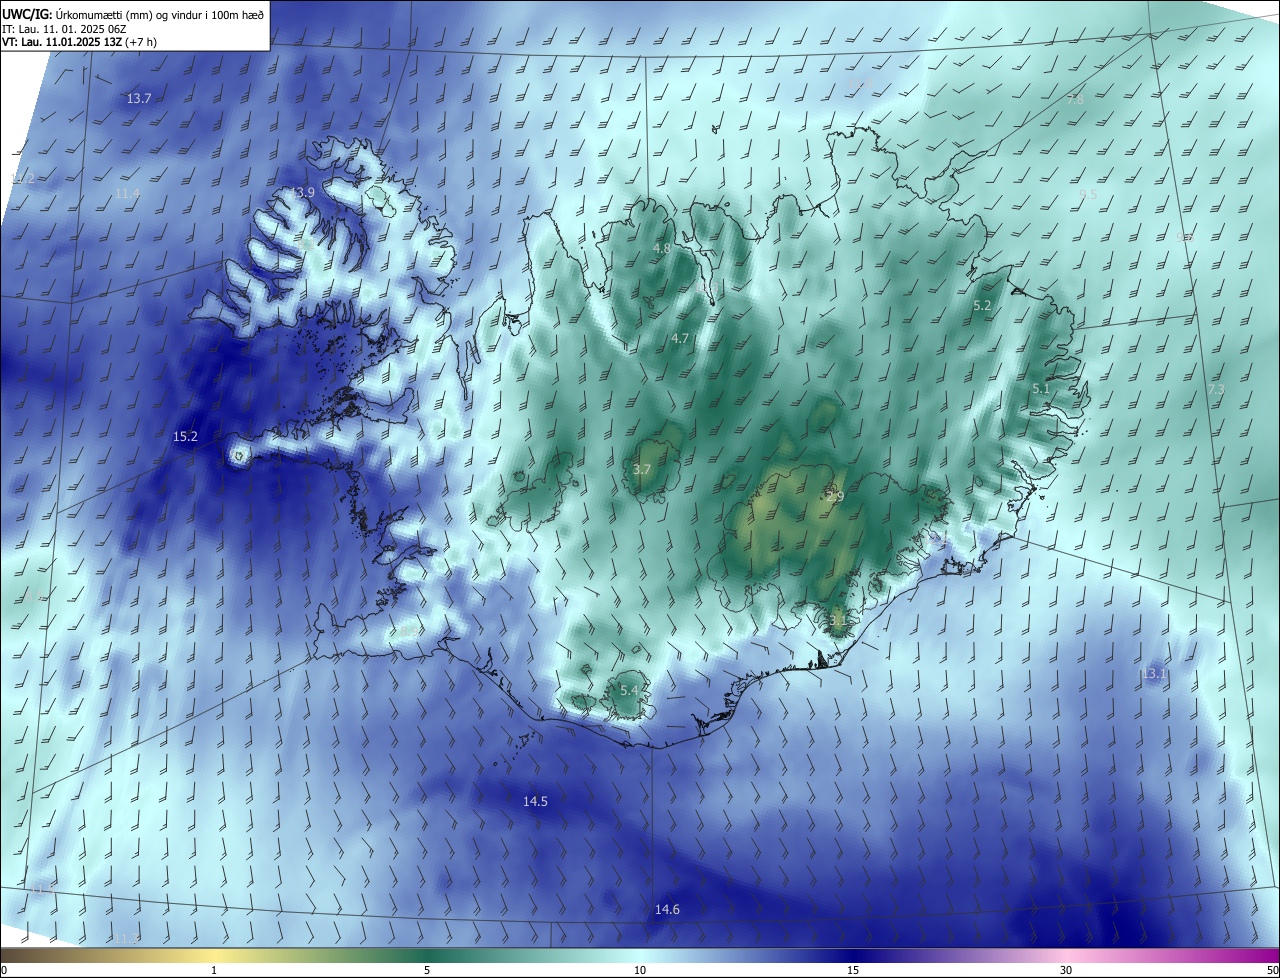1280x978 pixels.
Task: Click the 4.8 value label
Action: click(x=661, y=248)
